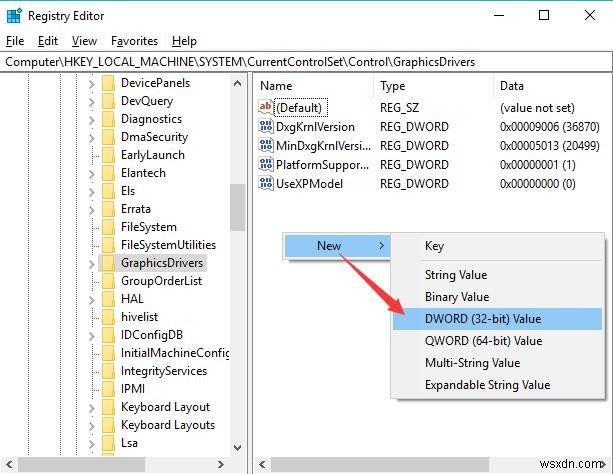Click the MinDxgKrnlVersion value icon
Image resolution: width=613 pixels, height=474 pixels.
point(266,146)
